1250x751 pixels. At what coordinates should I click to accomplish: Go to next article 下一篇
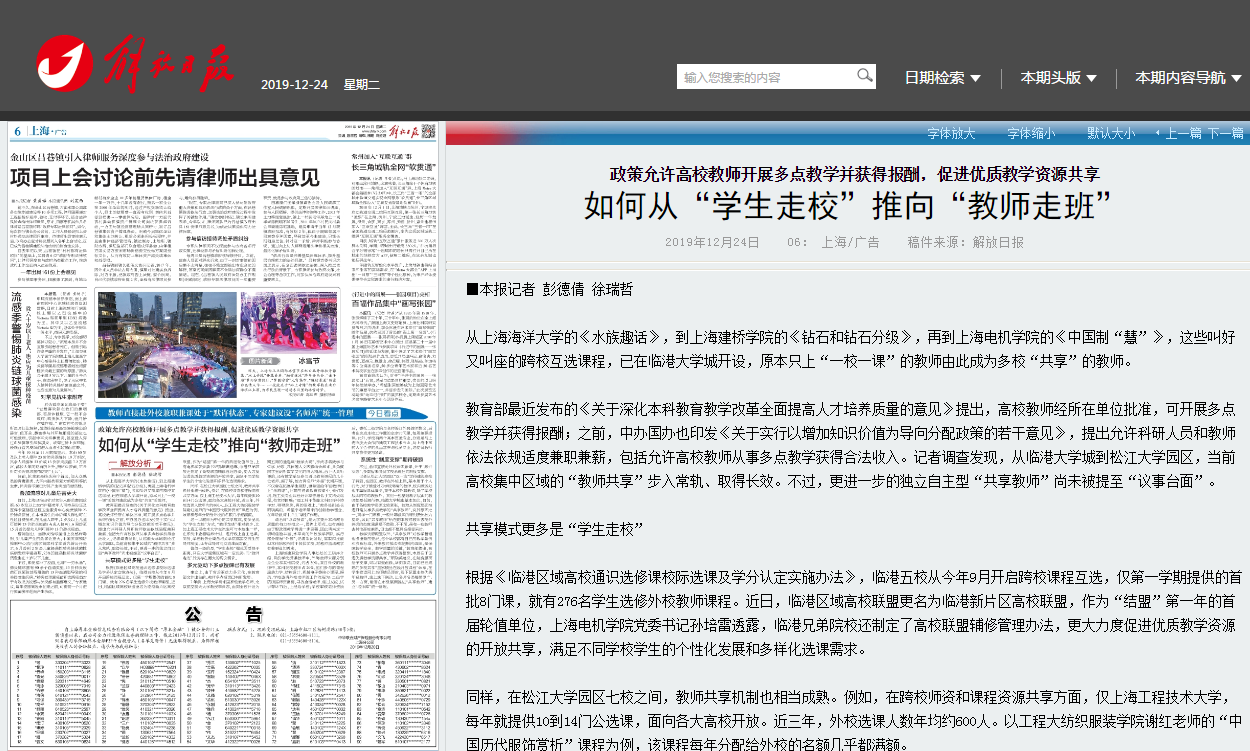coord(1225,133)
